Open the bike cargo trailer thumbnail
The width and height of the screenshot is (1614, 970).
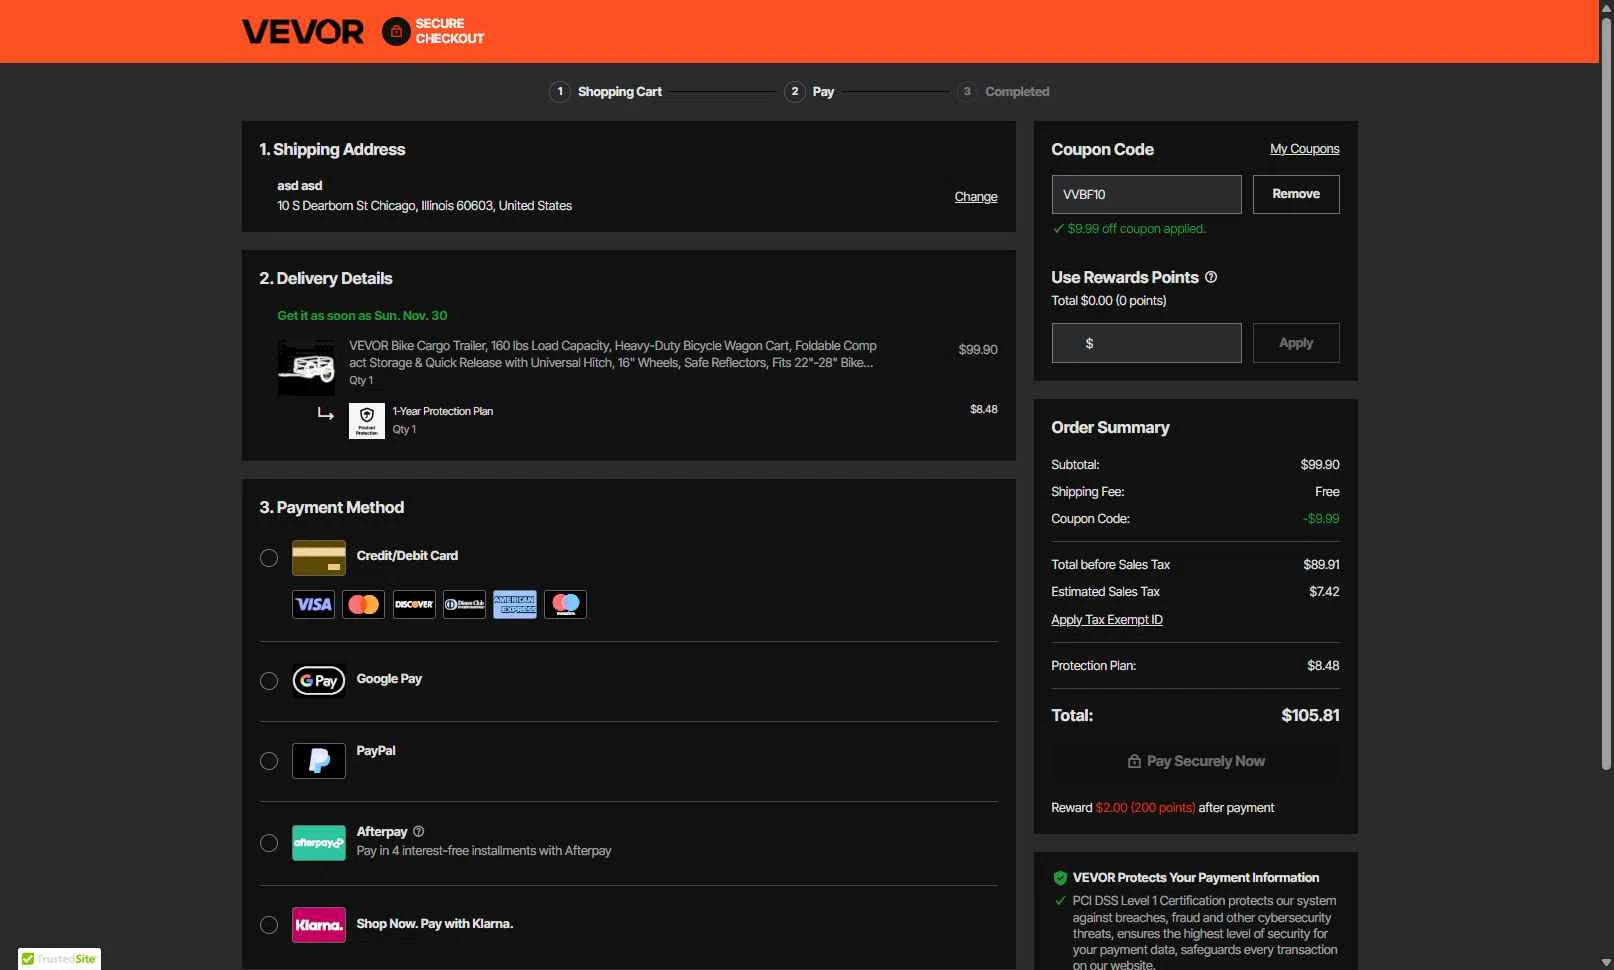coord(306,367)
